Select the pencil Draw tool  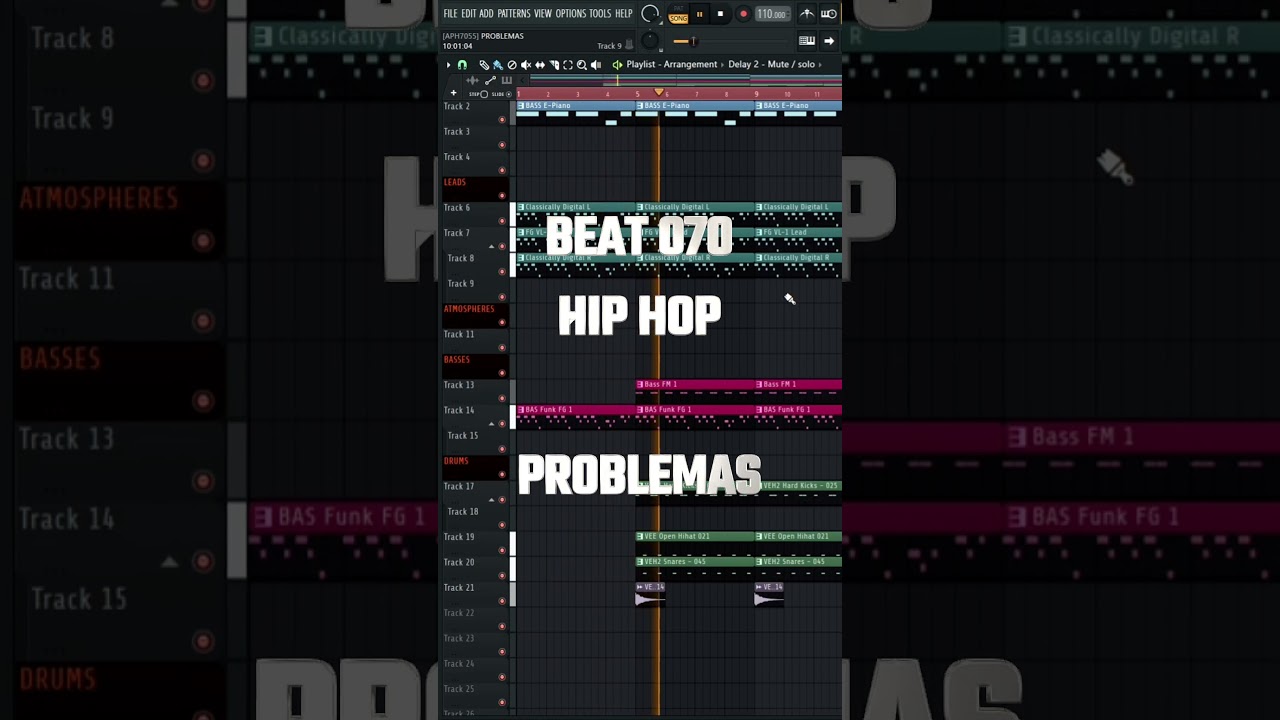click(484, 65)
